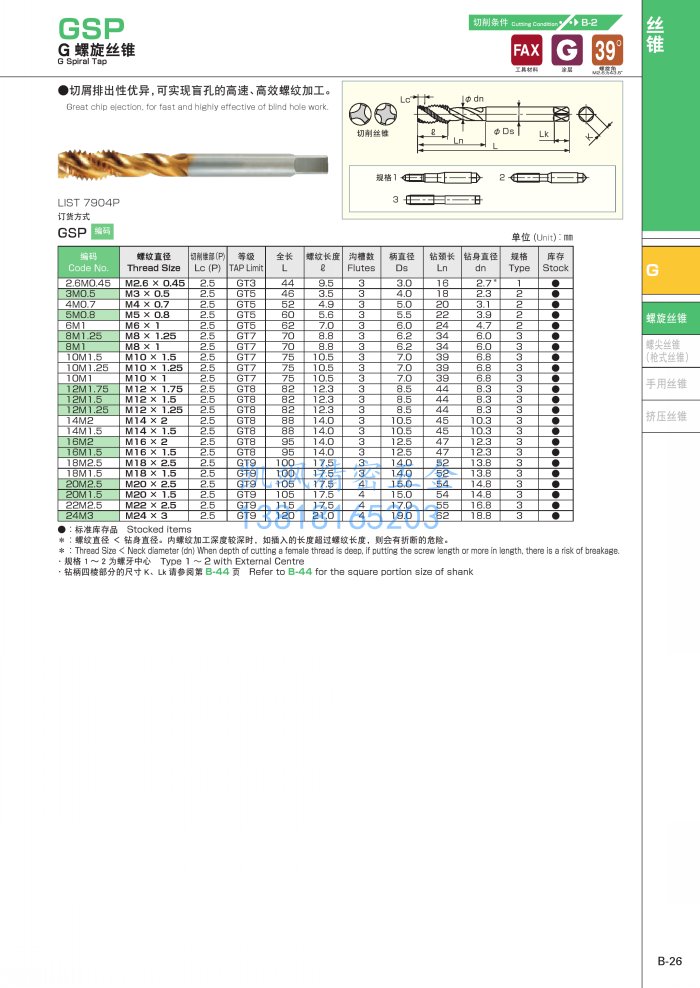Image resolution: width=700 pixels, height=988 pixels.
Task: Select code cell 2.6M0.45
Action: pos(88,284)
